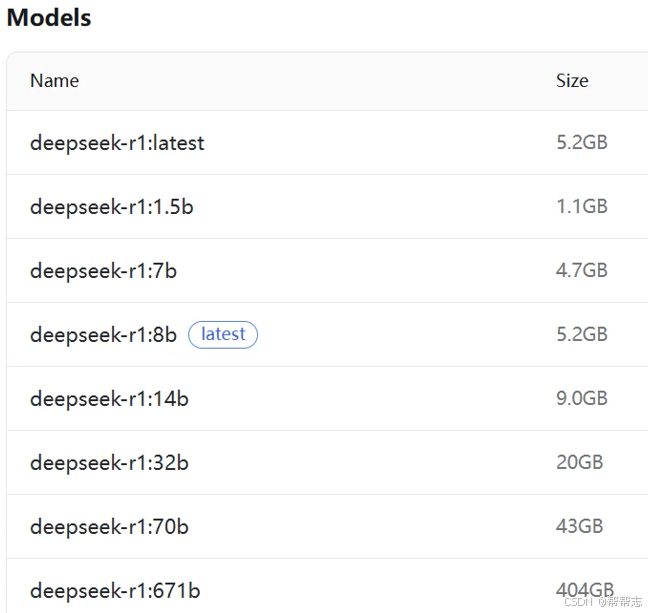The width and height of the screenshot is (648, 613).
Task: Open the deepseek-r1:14b model link
Action: pyautogui.click(x=109, y=398)
